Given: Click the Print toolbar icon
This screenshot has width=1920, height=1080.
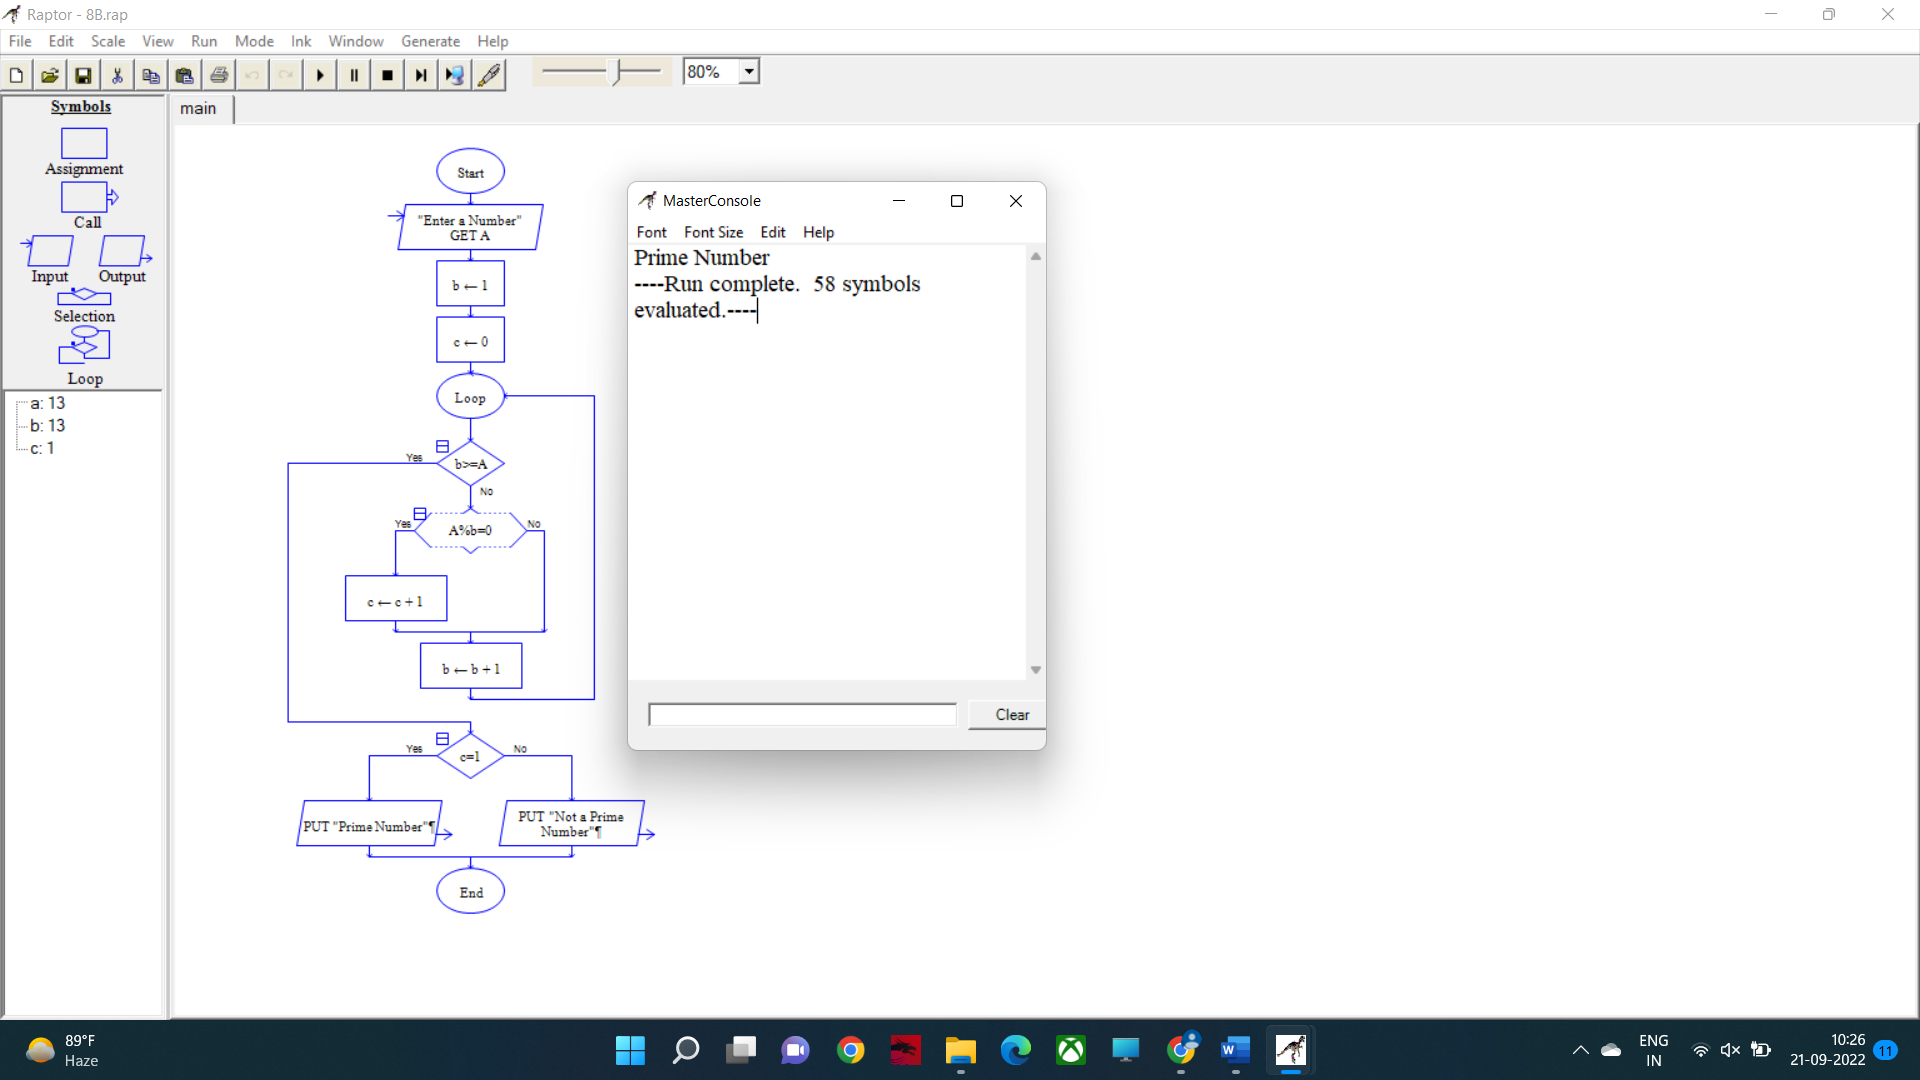Looking at the screenshot, I should pos(219,75).
